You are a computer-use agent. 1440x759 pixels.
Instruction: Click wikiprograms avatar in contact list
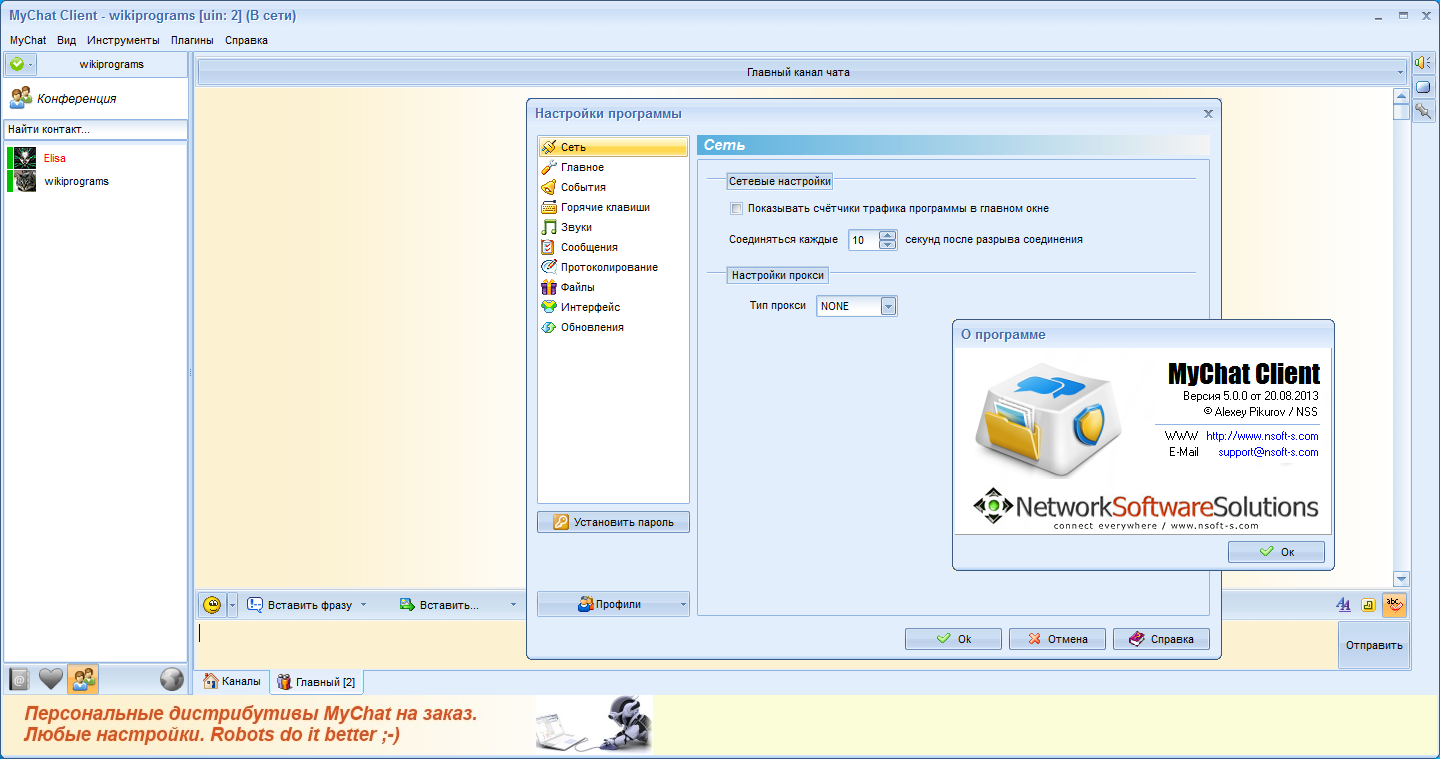(x=24, y=181)
